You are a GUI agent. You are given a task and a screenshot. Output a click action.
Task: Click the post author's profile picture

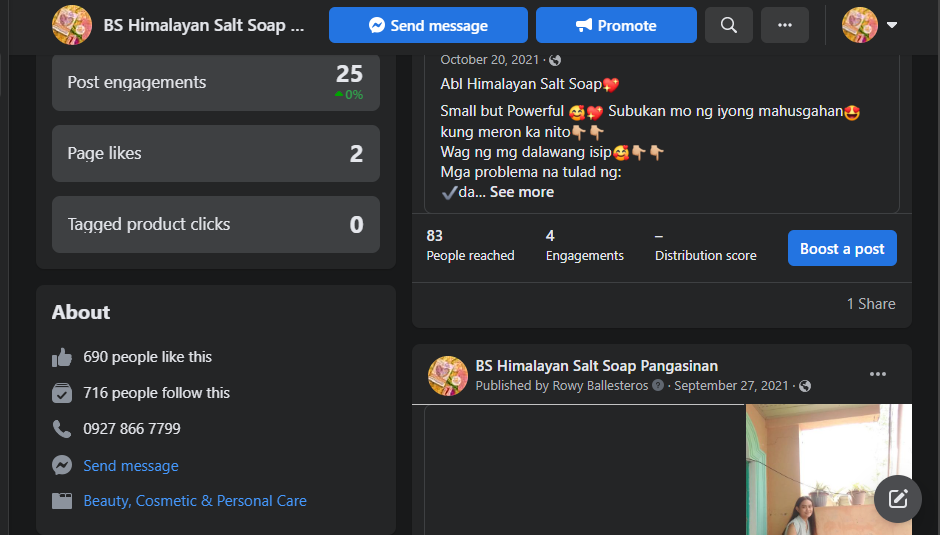click(x=448, y=375)
